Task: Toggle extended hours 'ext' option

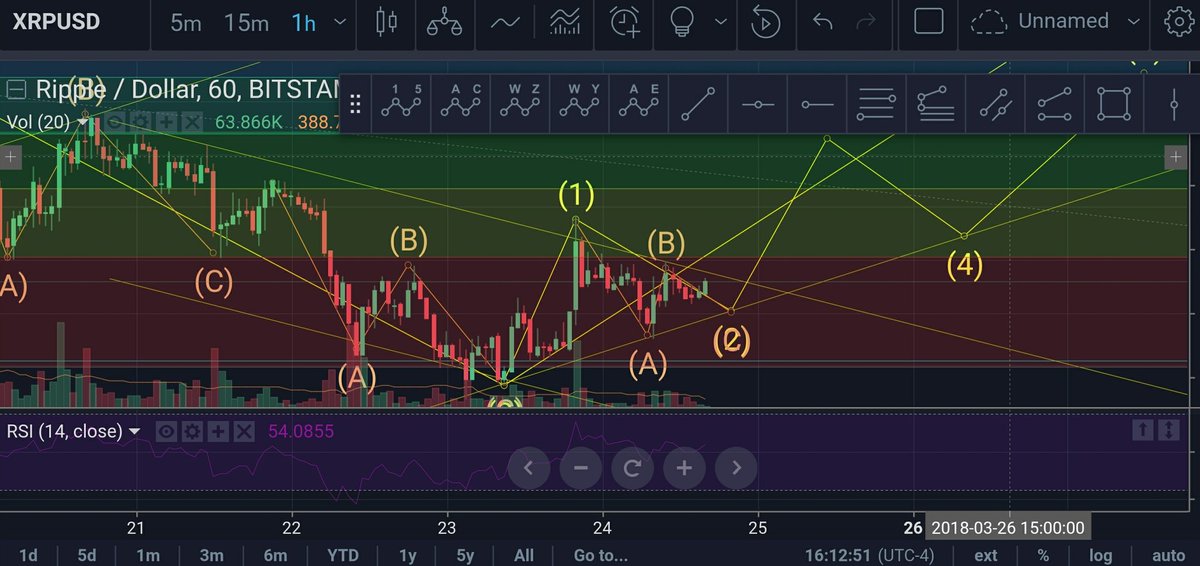Action: click(986, 555)
